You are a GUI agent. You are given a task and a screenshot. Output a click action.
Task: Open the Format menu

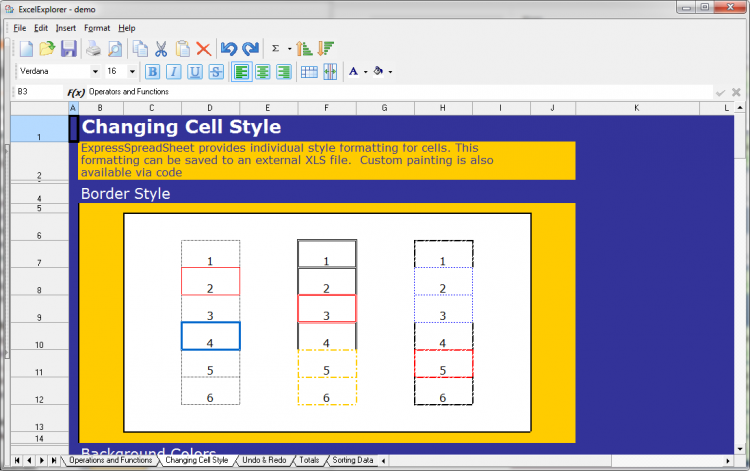(x=97, y=28)
